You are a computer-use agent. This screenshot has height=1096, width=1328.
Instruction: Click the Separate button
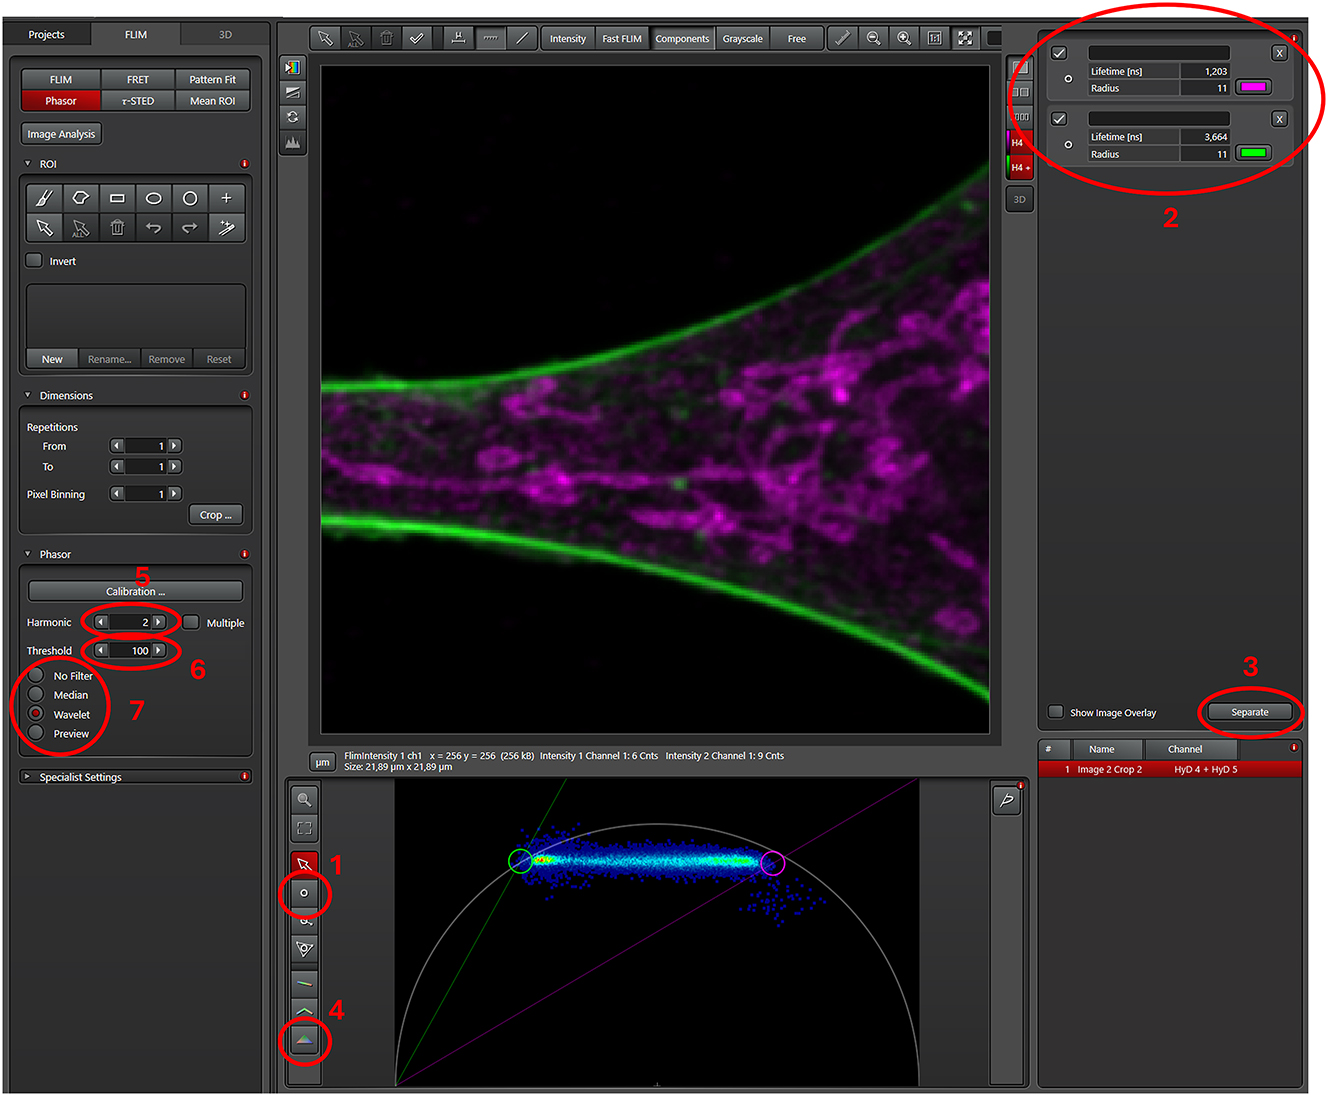click(x=1249, y=712)
